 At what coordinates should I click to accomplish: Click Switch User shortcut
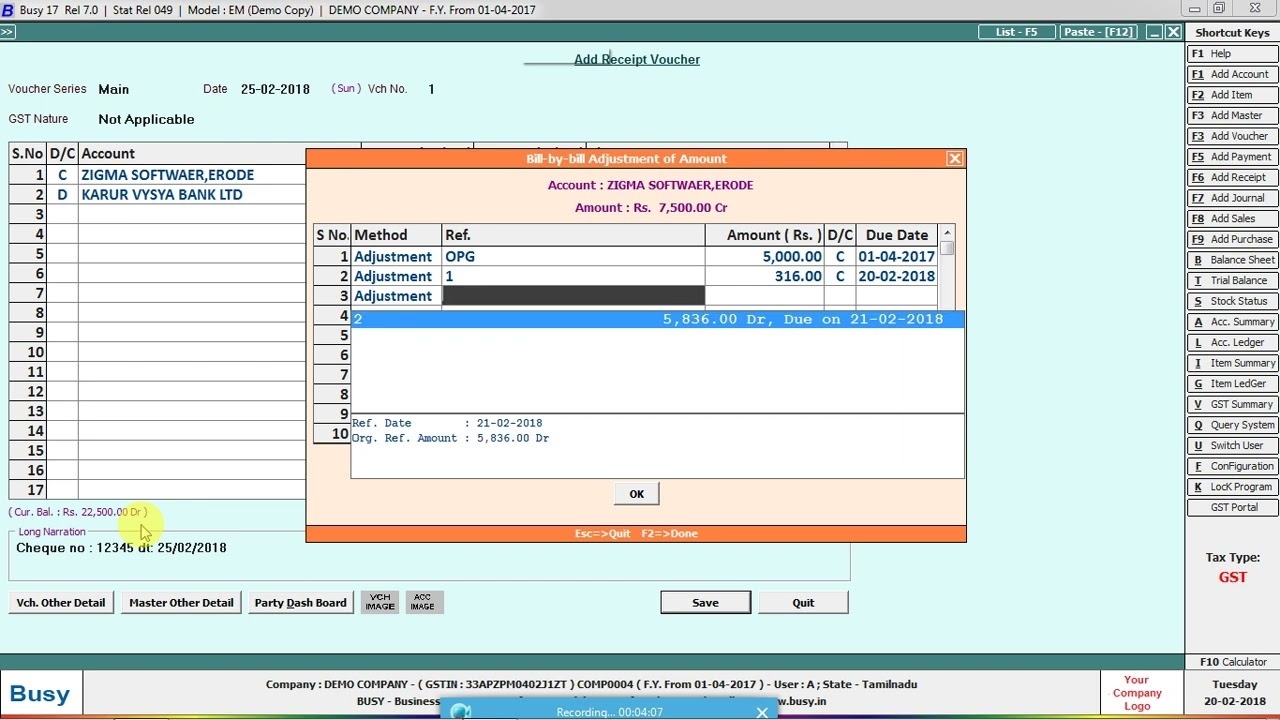[x=1232, y=446]
